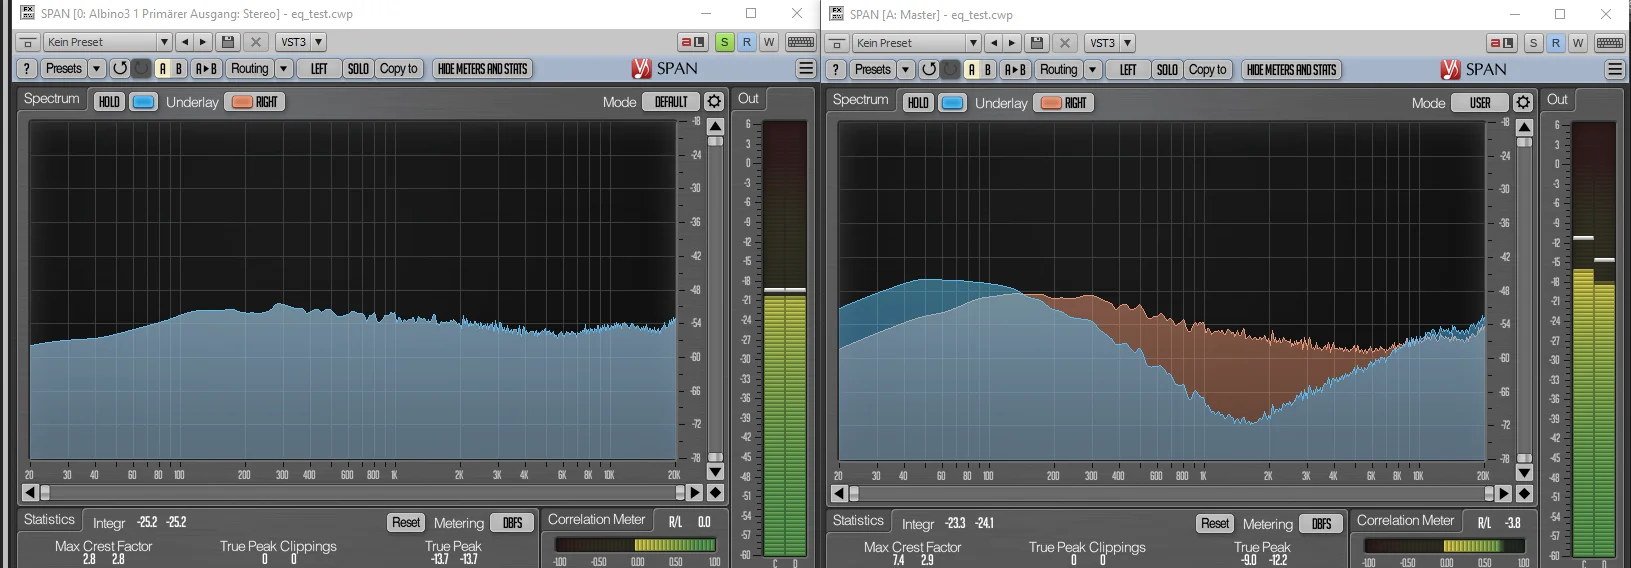Reset statistics in Albino3 window
Image resolution: width=1631 pixels, height=568 pixels.
coord(406,523)
